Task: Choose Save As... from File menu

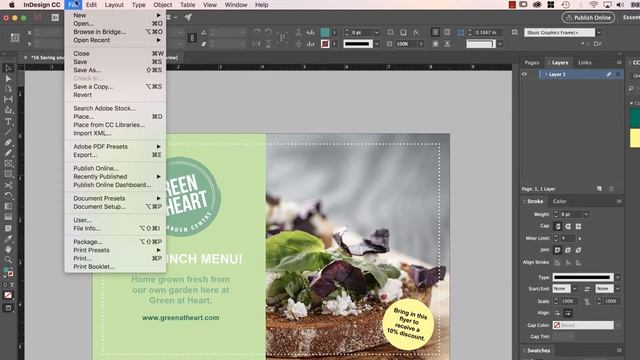Action: pyautogui.click(x=87, y=70)
